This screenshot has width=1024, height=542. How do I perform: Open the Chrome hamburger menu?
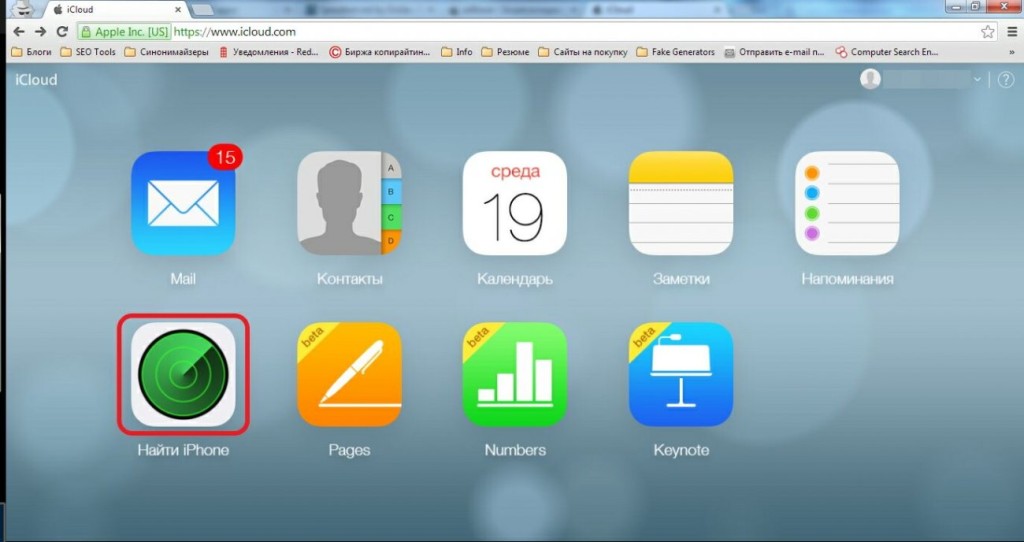pos(1012,31)
